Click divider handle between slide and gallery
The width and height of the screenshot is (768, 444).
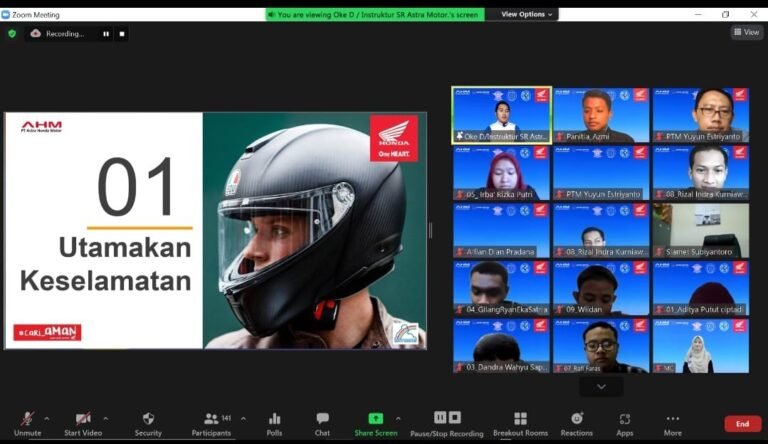[x=431, y=230]
